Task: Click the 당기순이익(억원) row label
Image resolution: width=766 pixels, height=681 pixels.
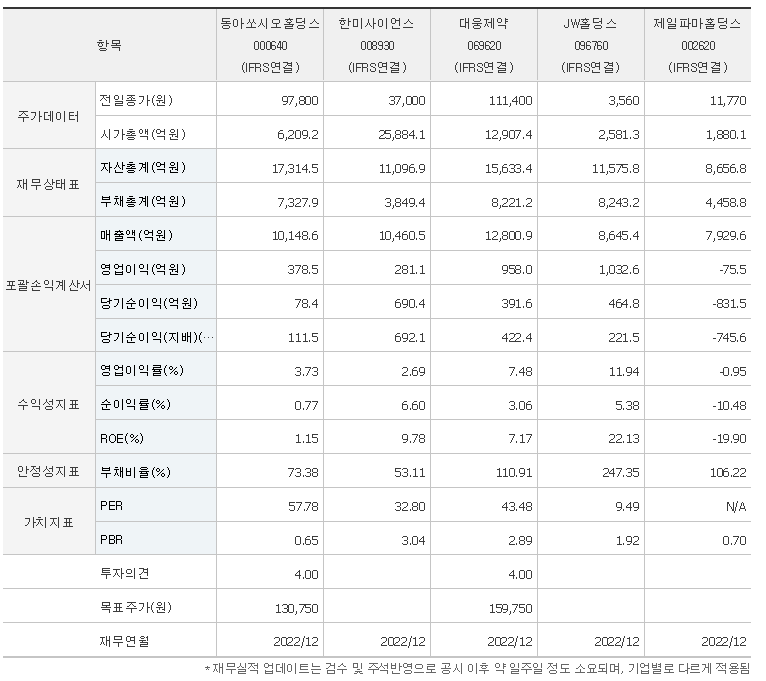Action: 149,303
